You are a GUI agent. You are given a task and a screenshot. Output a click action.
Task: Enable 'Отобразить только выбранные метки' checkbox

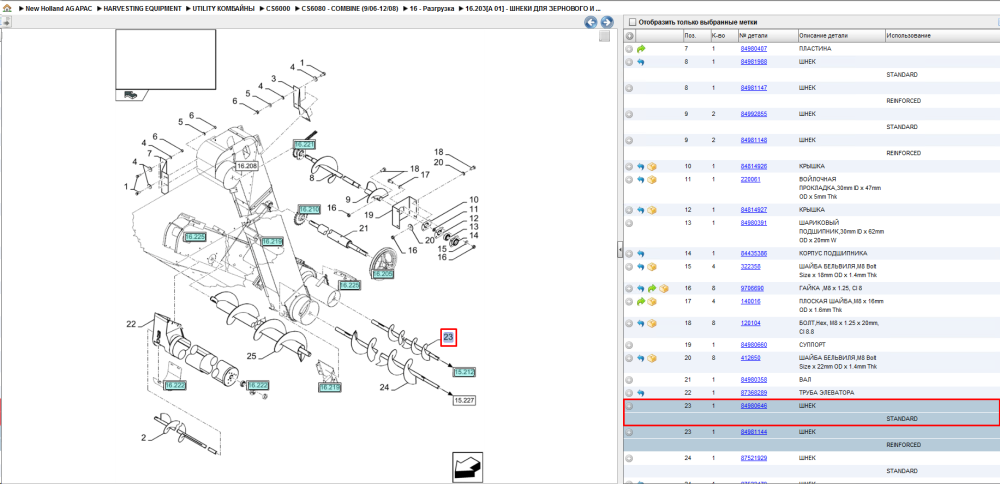[x=631, y=22]
